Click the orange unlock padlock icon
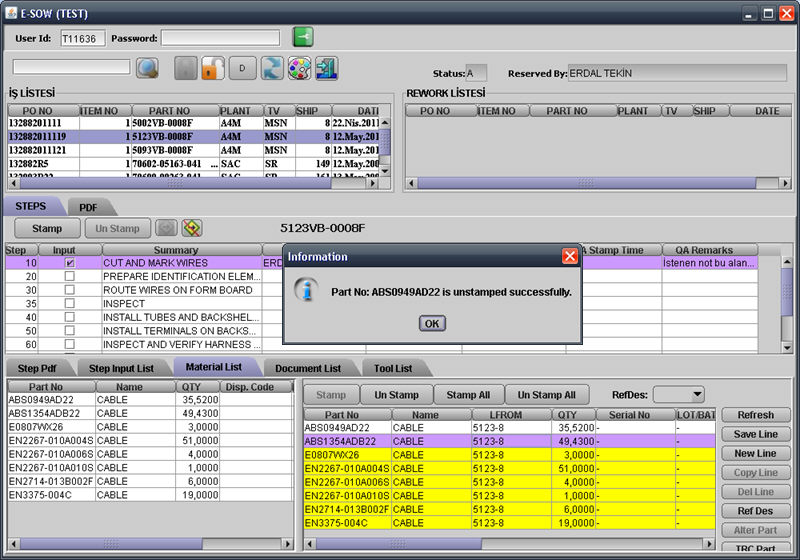This screenshot has width=800, height=560. [x=213, y=68]
